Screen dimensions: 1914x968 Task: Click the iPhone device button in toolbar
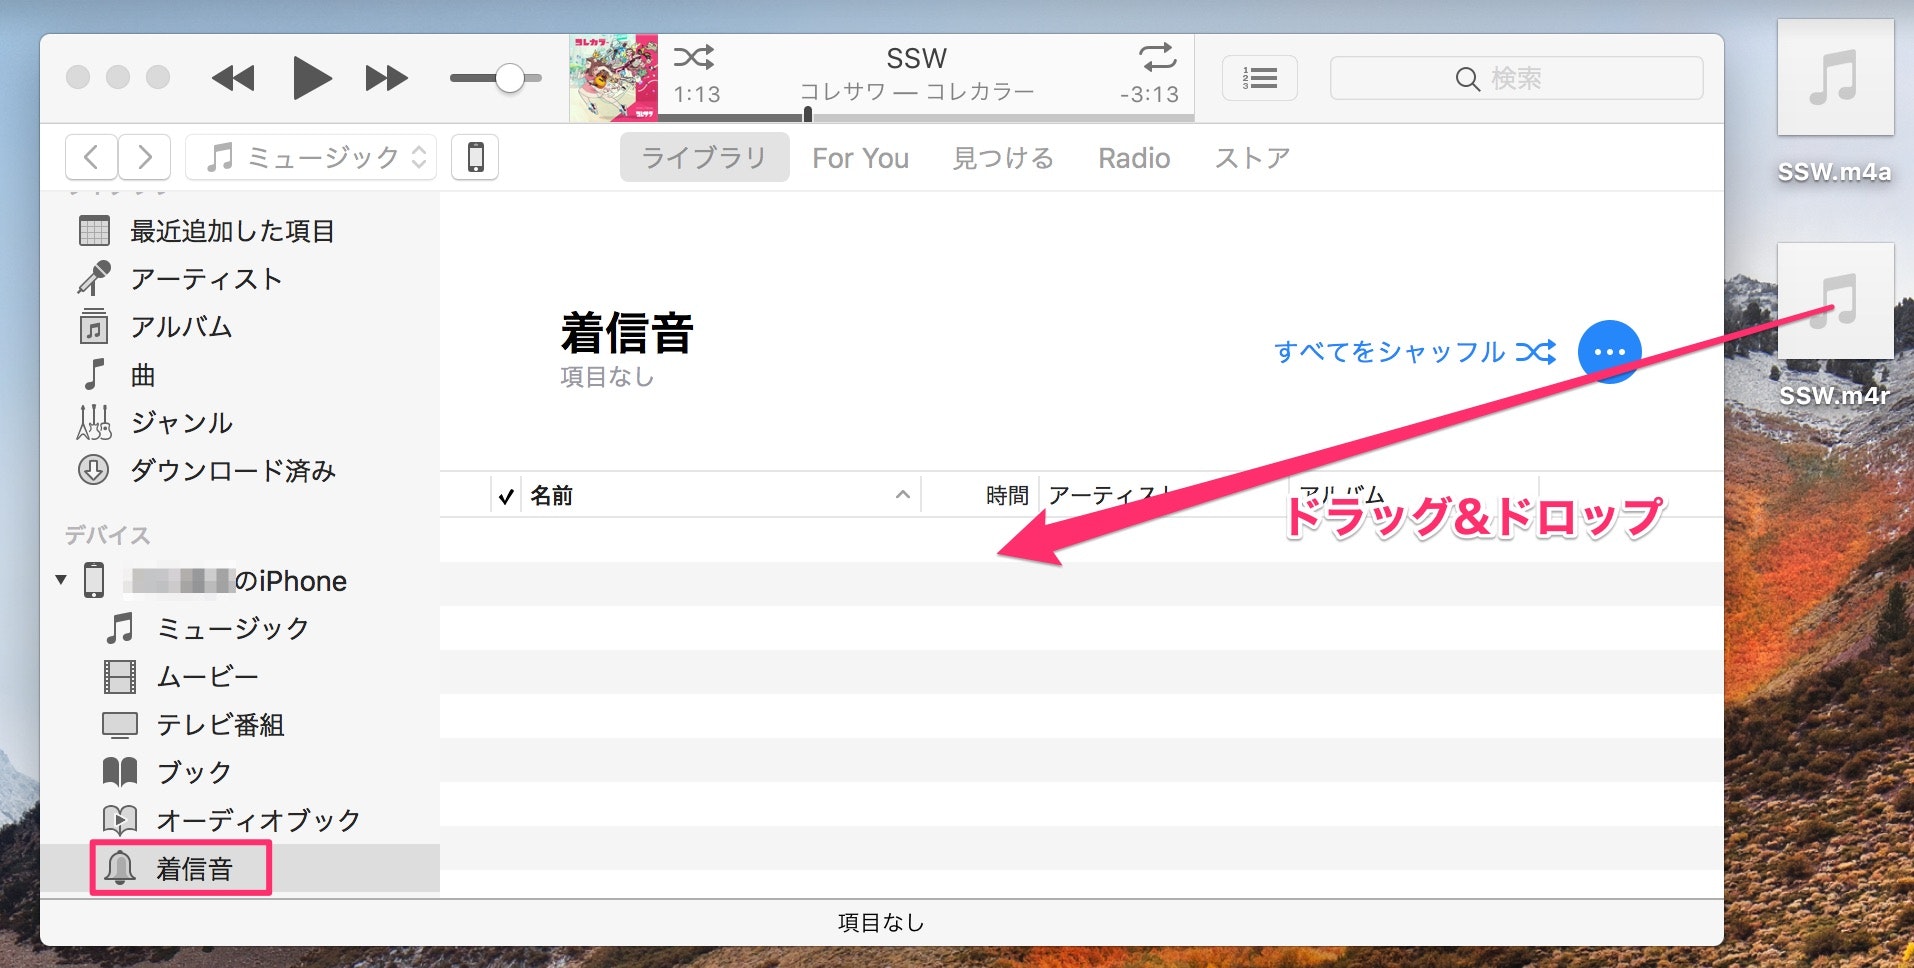(x=475, y=157)
